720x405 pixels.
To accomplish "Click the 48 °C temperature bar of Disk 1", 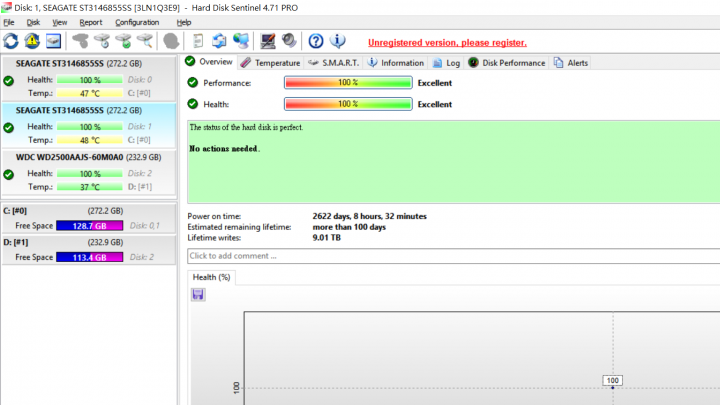I will tap(90, 140).
